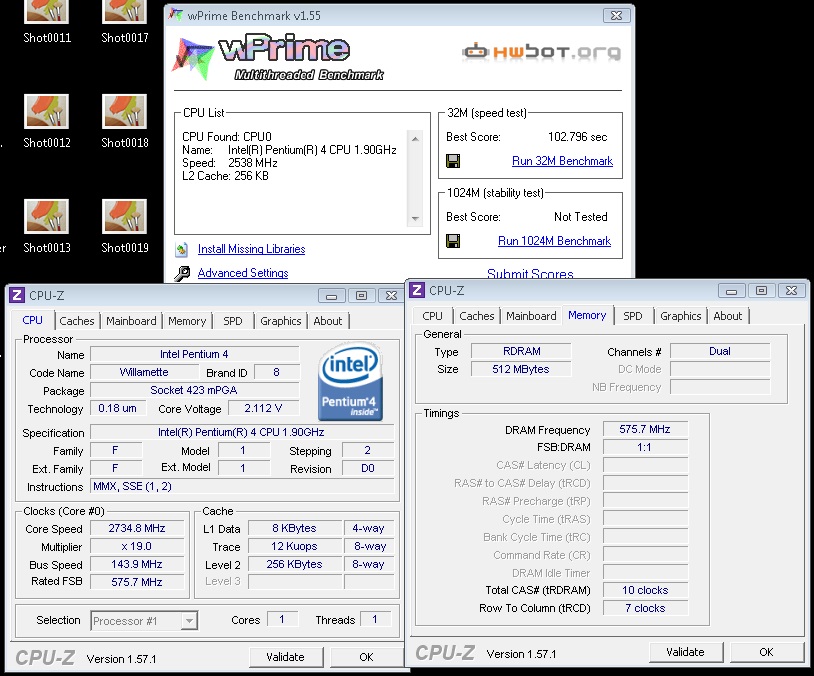Viewport: 814px width, 676px height.
Task: Click the Size 512 MBytes field
Action: point(521,369)
